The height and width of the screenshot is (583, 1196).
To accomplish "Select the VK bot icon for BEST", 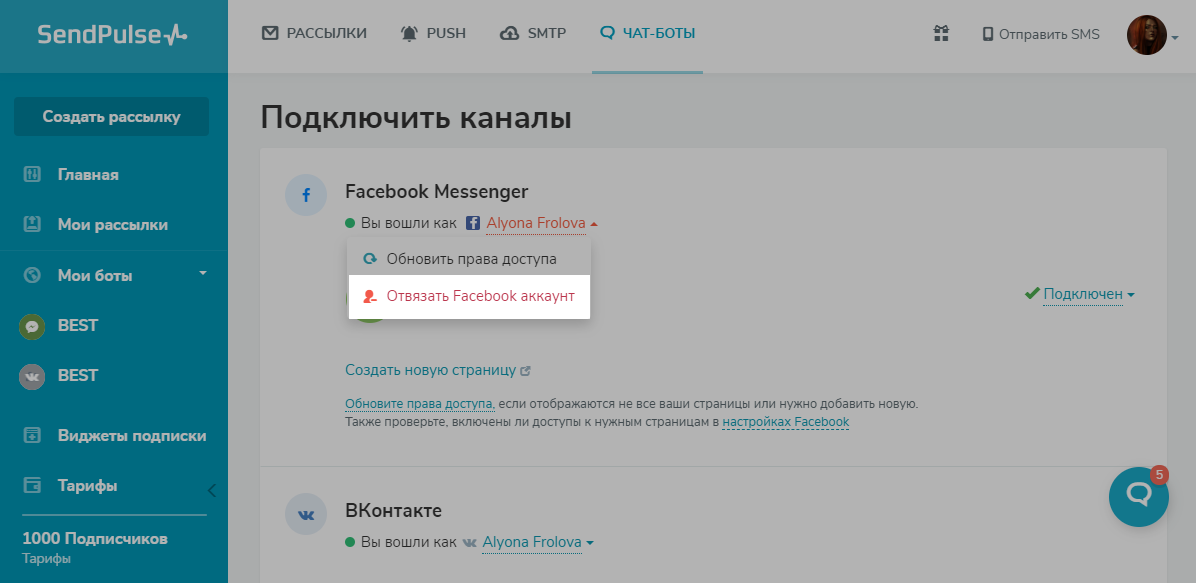I will pos(32,376).
